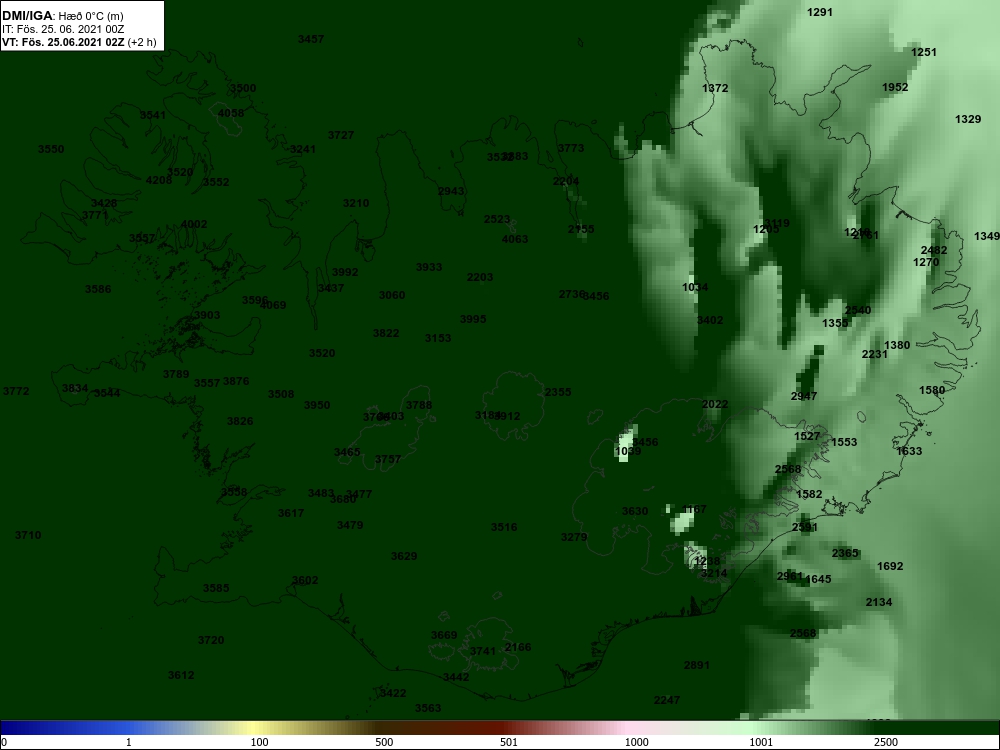Click the 3585 map label

tap(216, 589)
